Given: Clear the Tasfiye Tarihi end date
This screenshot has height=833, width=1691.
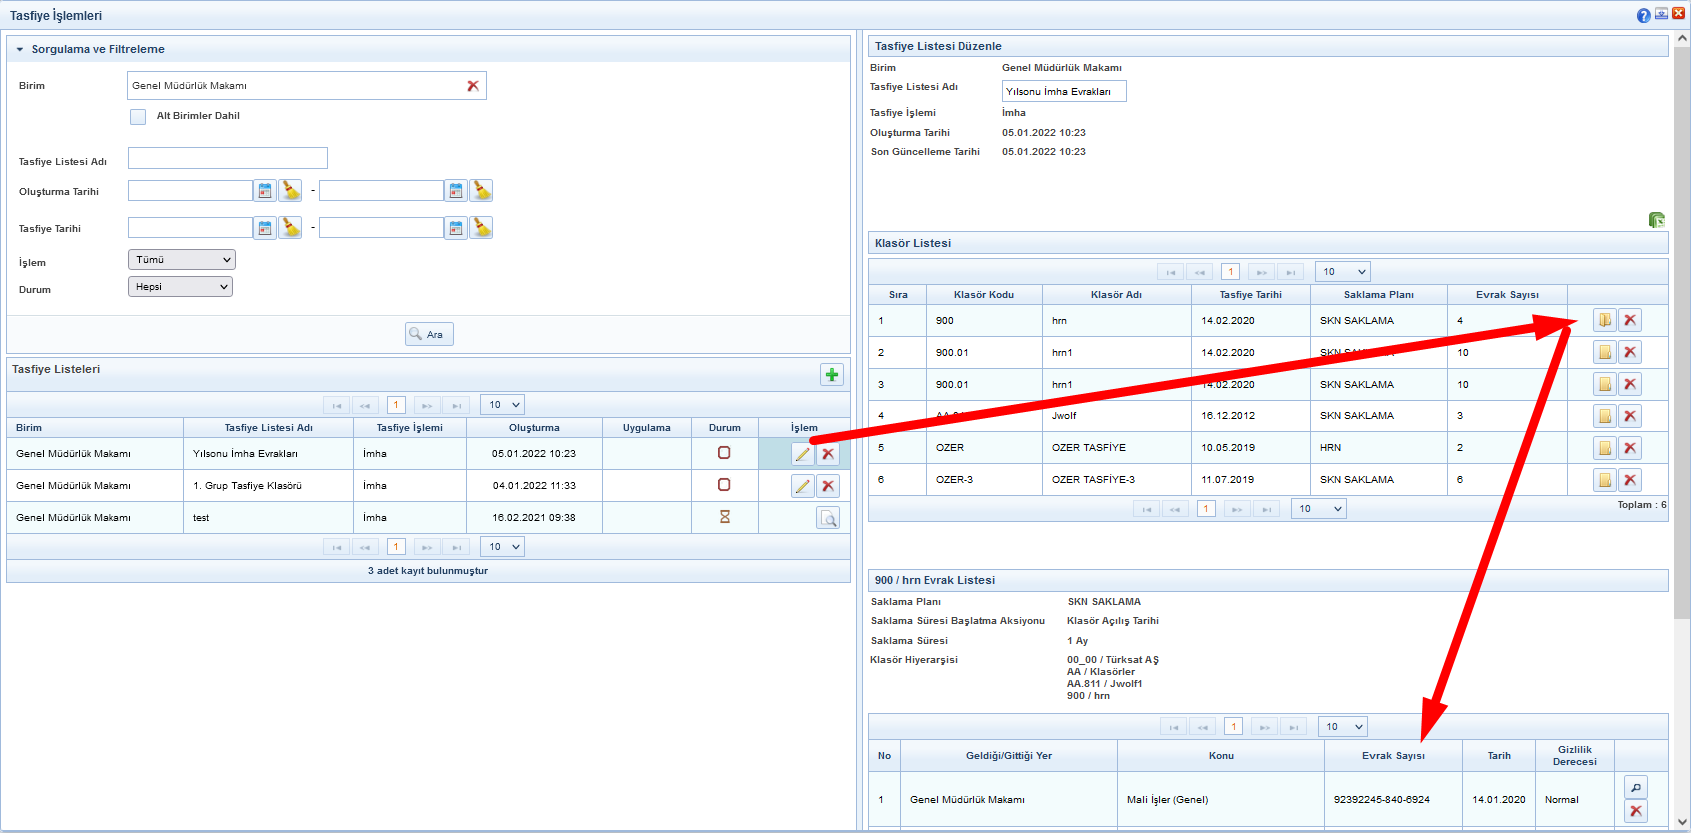Looking at the screenshot, I should [x=482, y=228].
